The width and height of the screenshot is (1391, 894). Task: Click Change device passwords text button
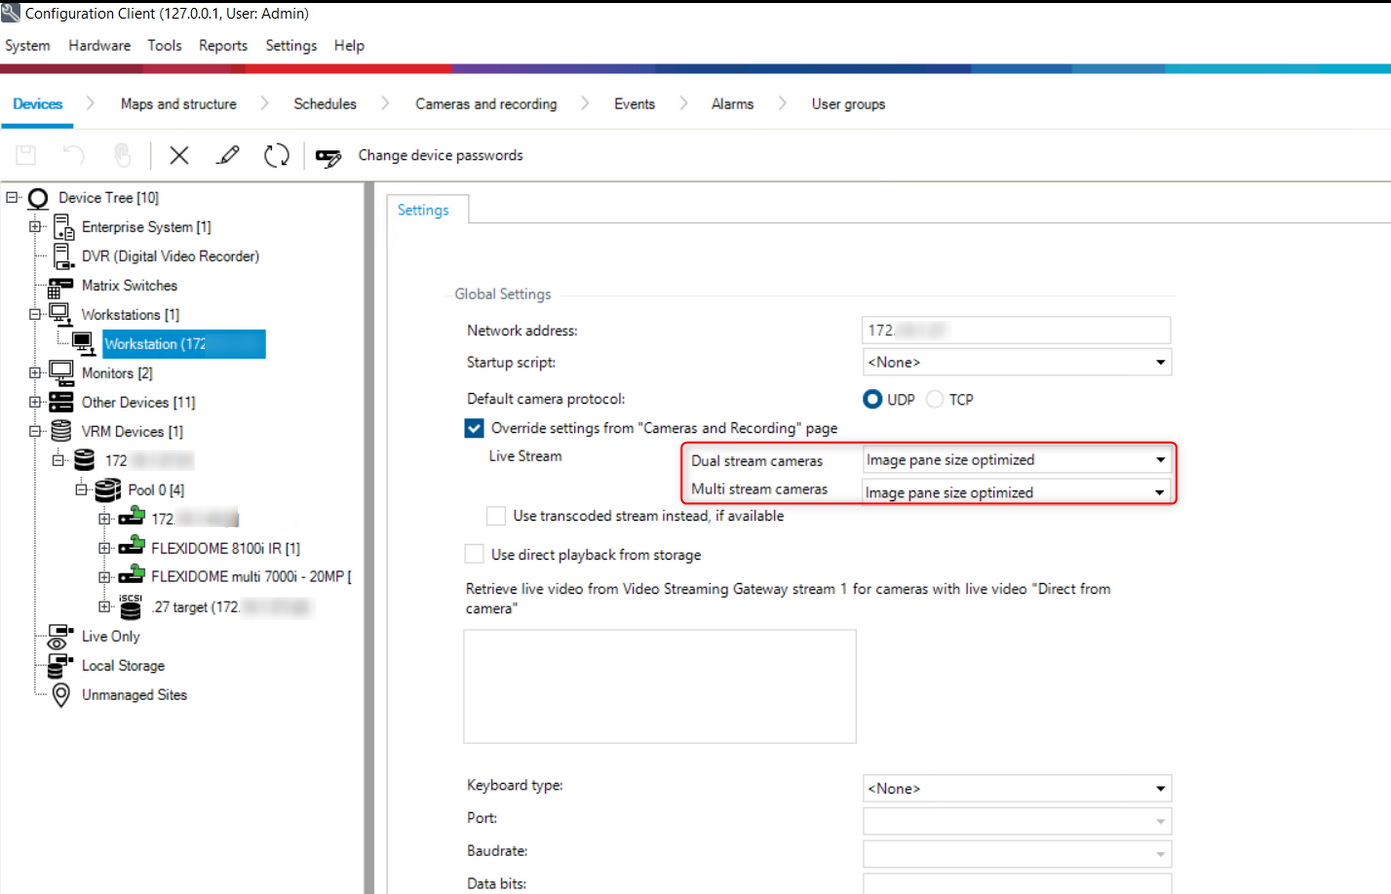pyautogui.click(x=440, y=155)
